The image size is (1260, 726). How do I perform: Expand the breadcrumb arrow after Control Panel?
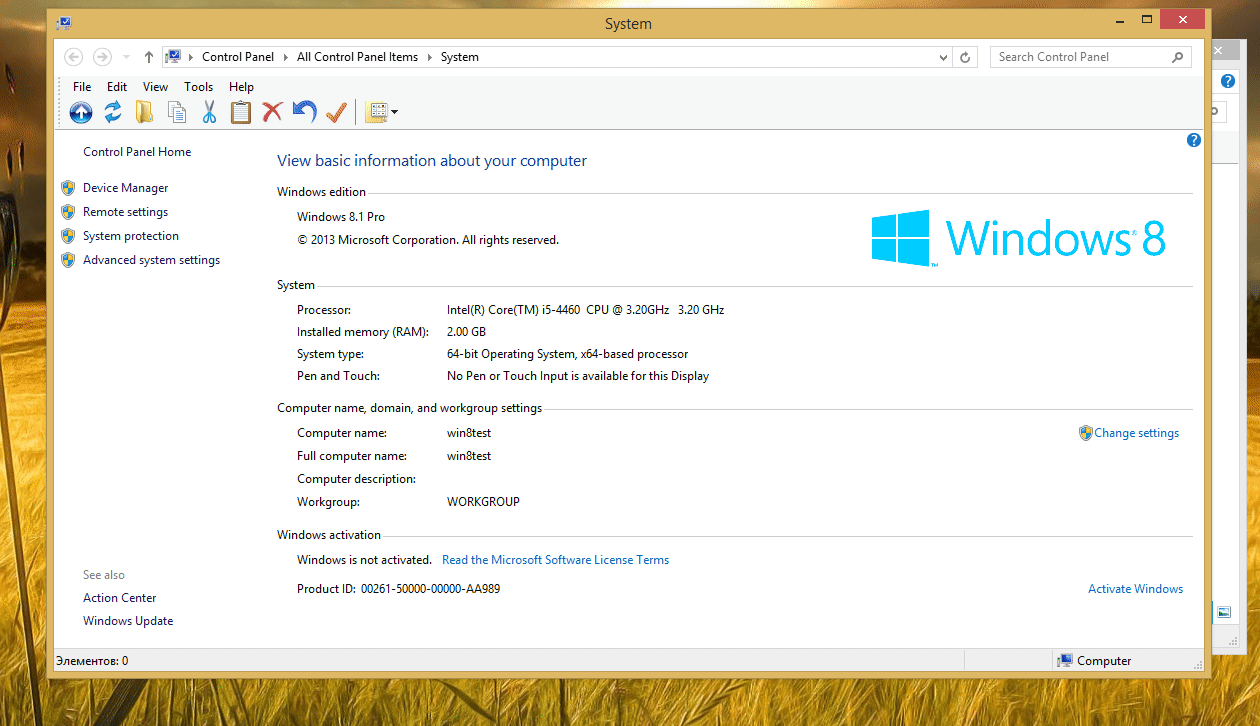tap(286, 57)
